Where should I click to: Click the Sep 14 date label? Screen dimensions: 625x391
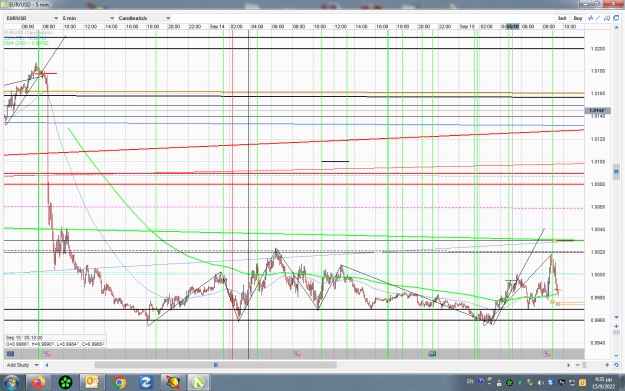point(217,27)
